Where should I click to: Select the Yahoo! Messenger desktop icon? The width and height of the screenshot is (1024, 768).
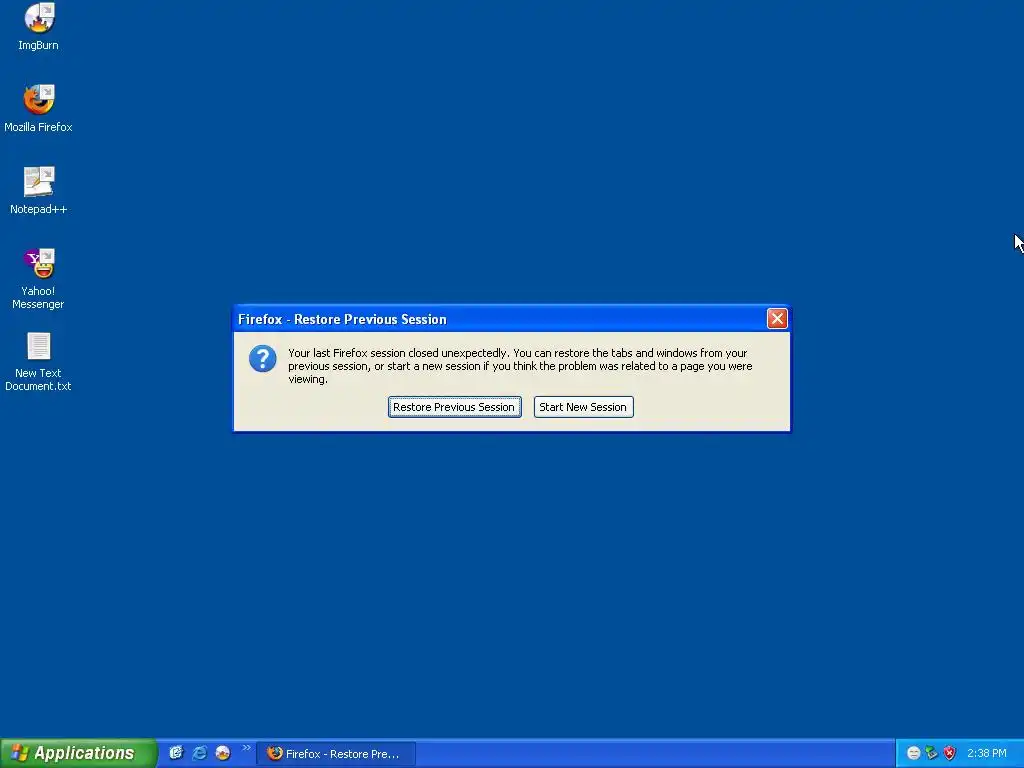click(x=39, y=279)
